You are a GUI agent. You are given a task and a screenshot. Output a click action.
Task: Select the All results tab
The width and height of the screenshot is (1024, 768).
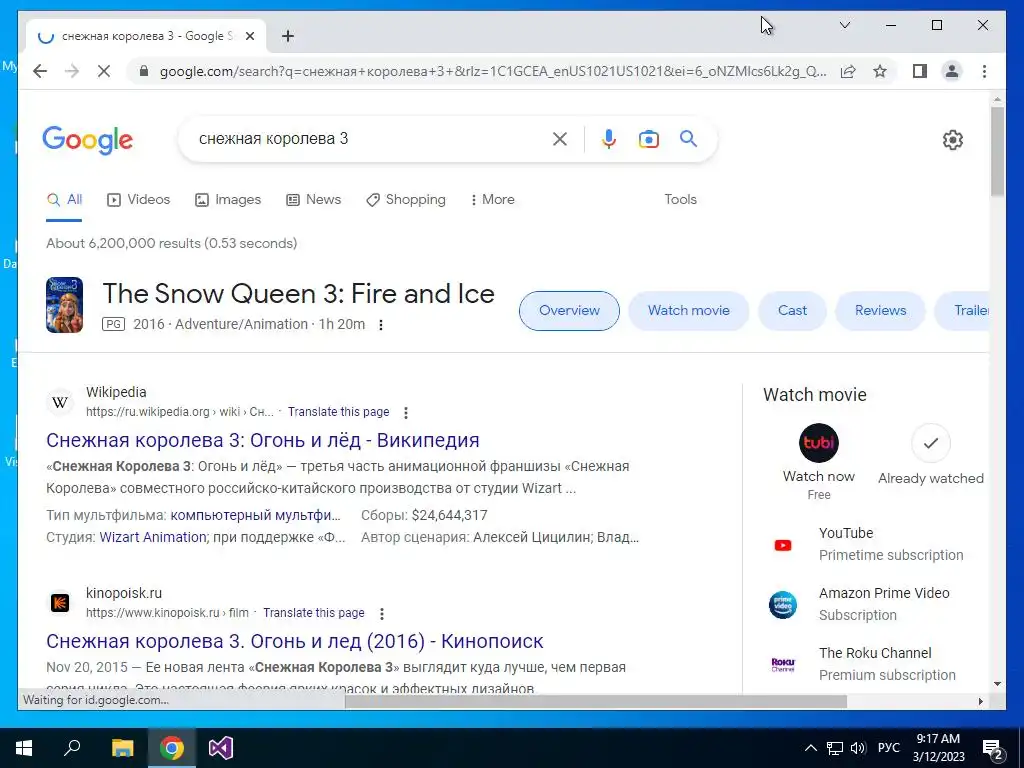tap(64, 200)
